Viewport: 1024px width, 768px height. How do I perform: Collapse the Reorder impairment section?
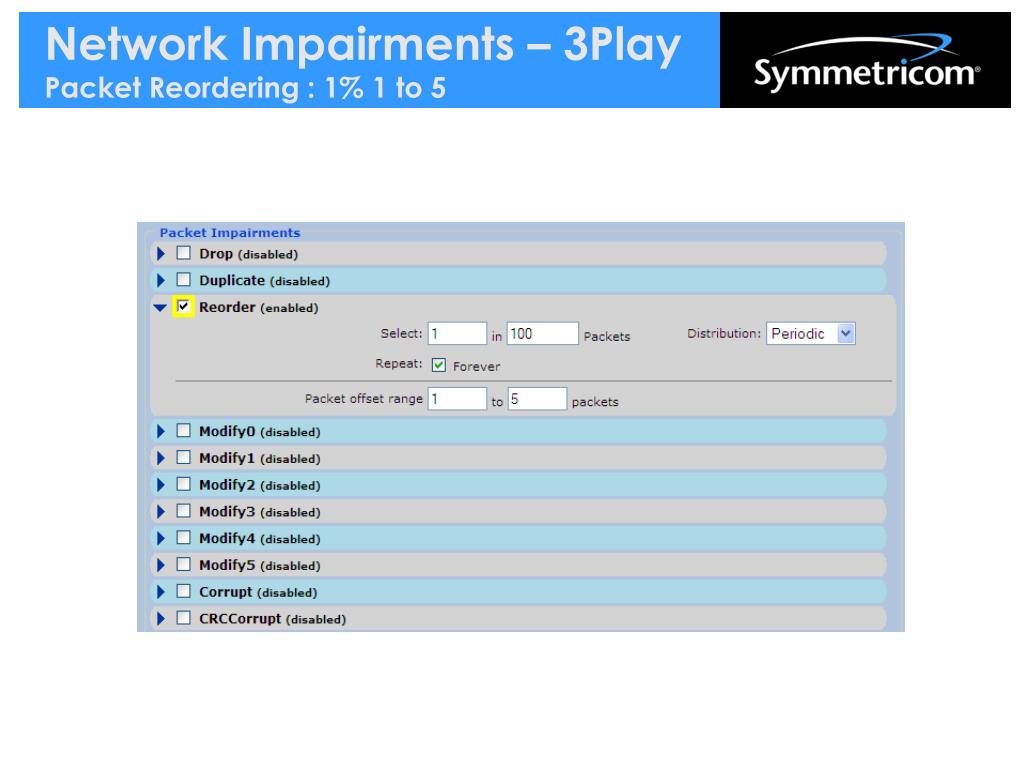point(160,307)
